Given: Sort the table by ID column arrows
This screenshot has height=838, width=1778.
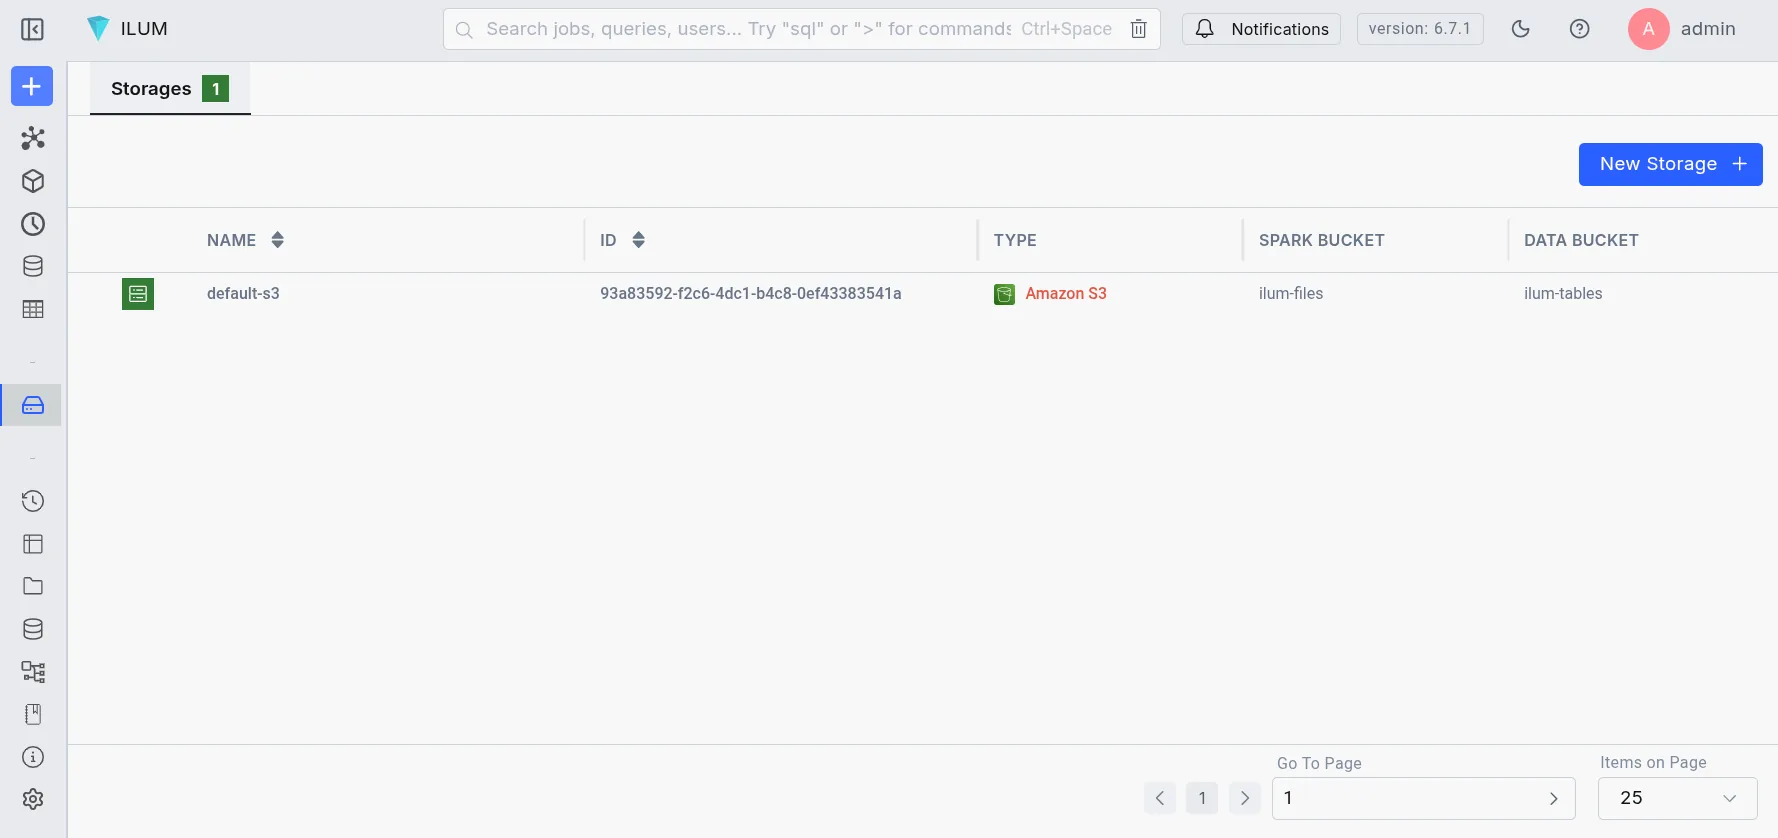Looking at the screenshot, I should pos(639,240).
